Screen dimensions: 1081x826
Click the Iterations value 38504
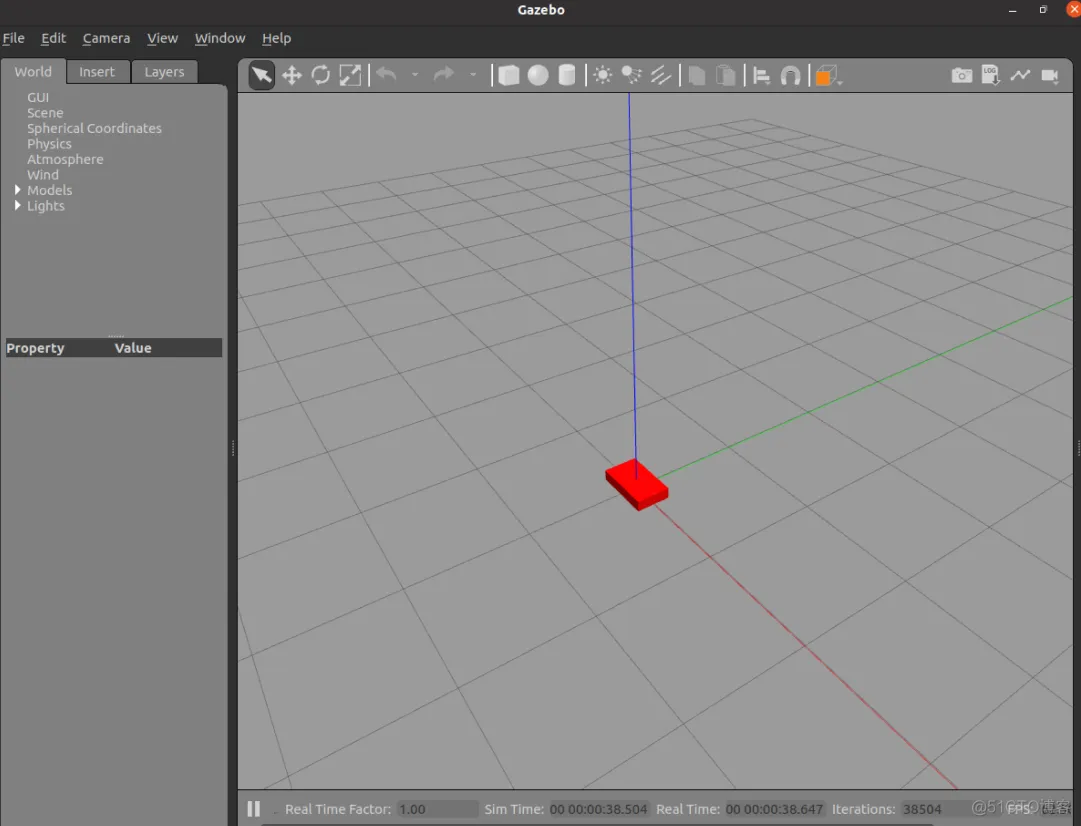coord(922,809)
